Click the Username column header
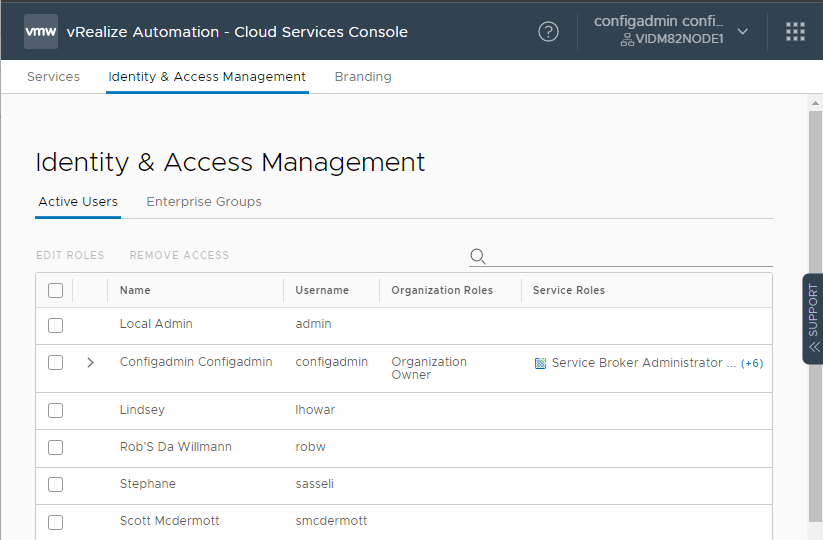Image resolution: width=823 pixels, height=540 pixels. [x=322, y=290]
